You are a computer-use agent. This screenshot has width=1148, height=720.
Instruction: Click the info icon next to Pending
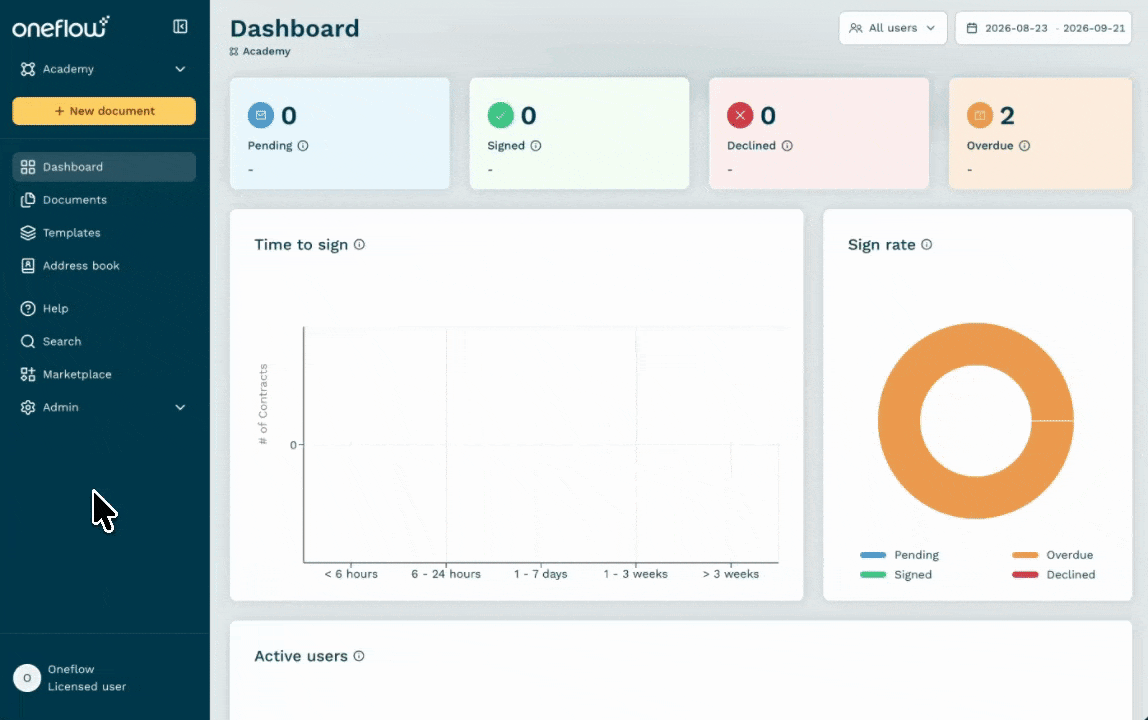(x=303, y=146)
